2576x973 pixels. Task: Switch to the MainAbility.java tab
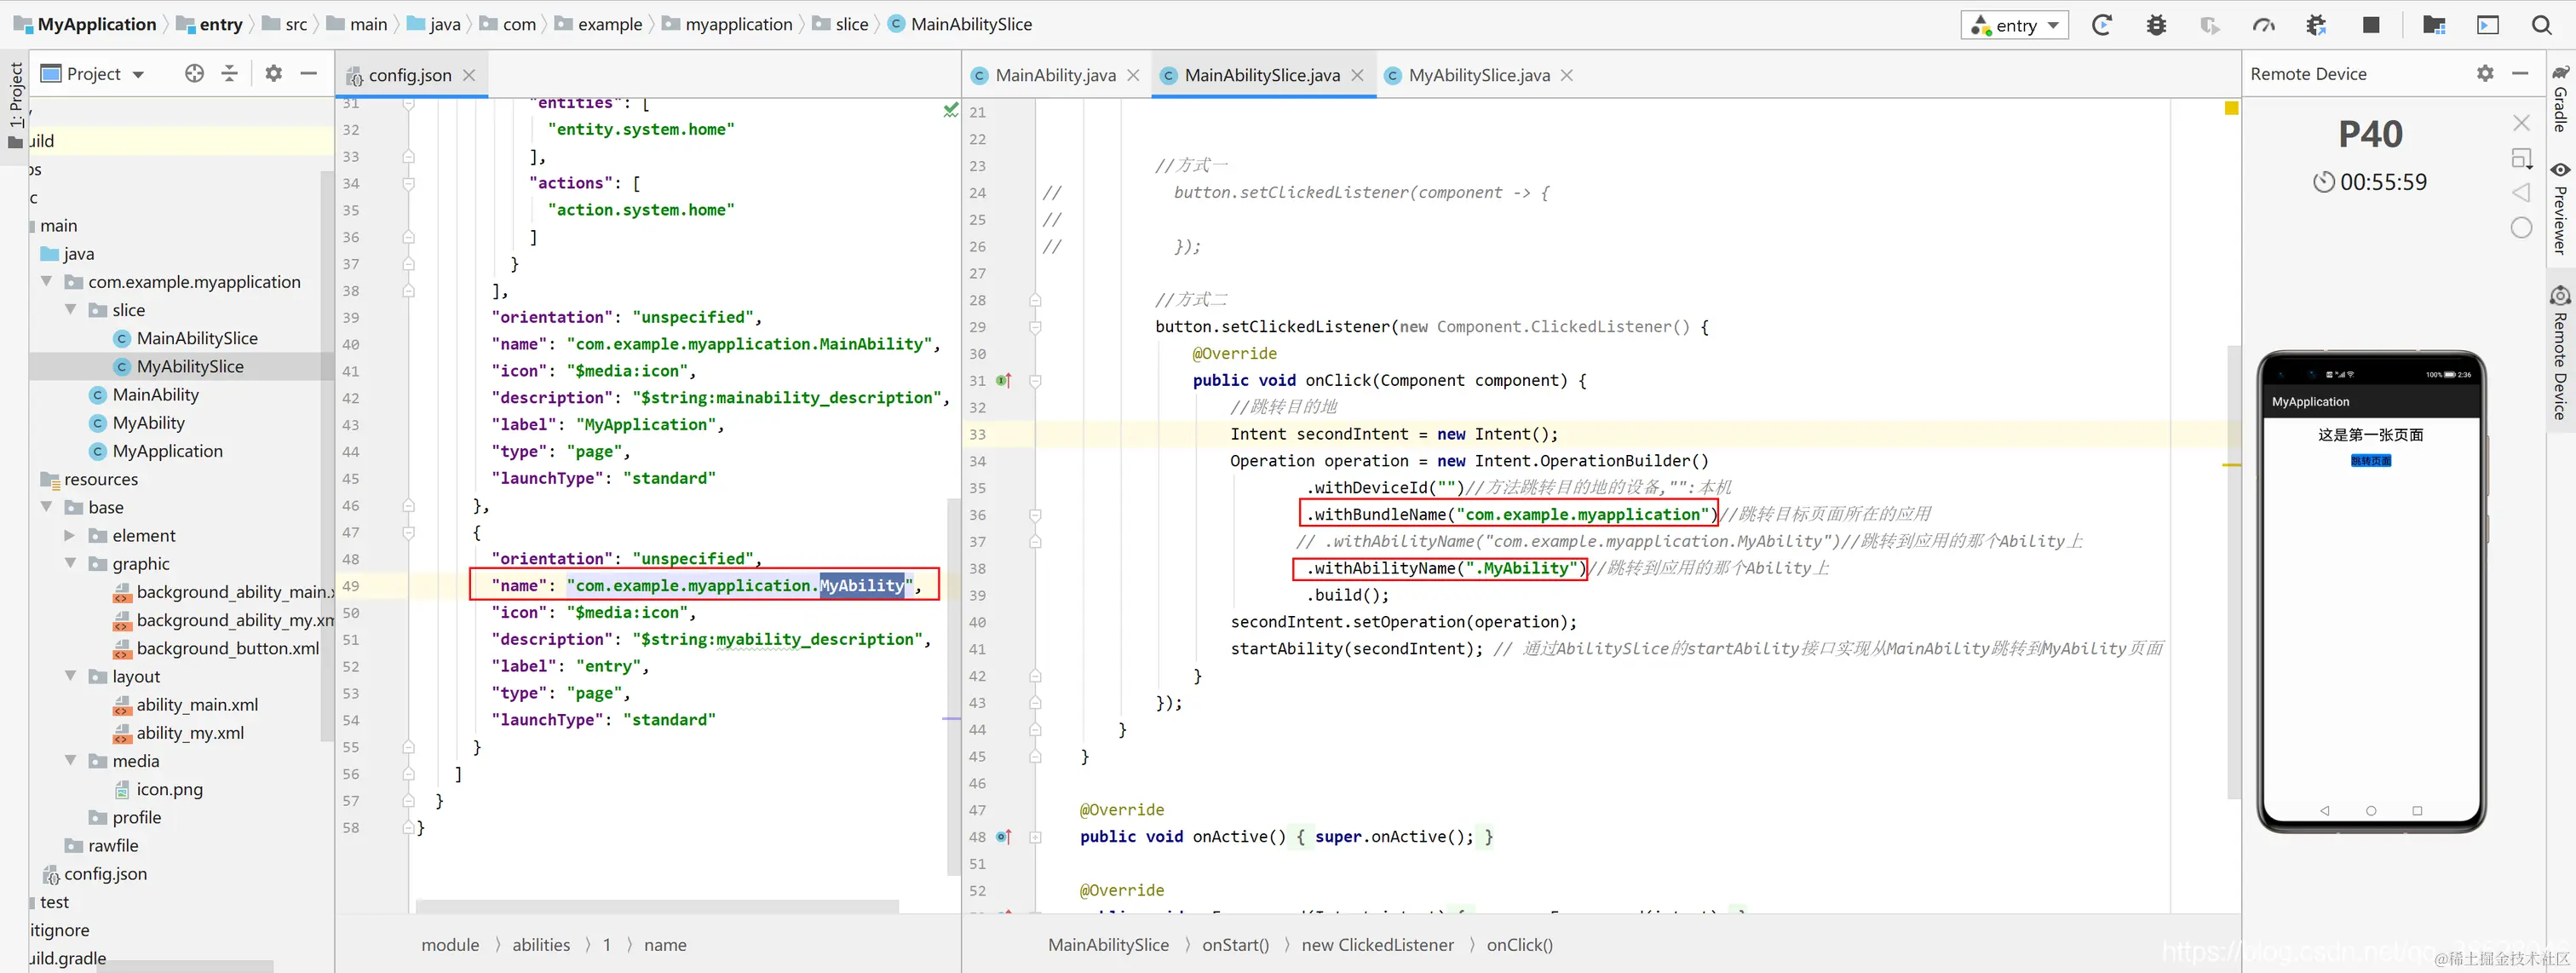(1054, 75)
